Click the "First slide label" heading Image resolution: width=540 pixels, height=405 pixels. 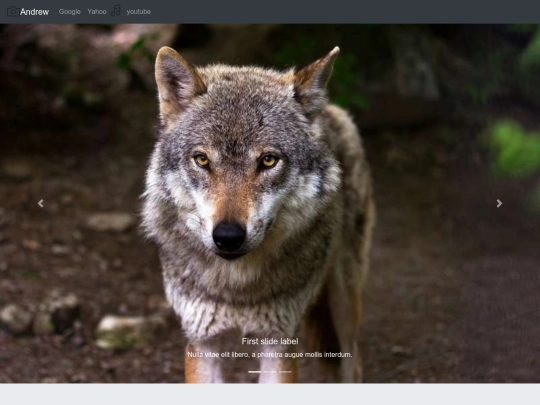270,341
